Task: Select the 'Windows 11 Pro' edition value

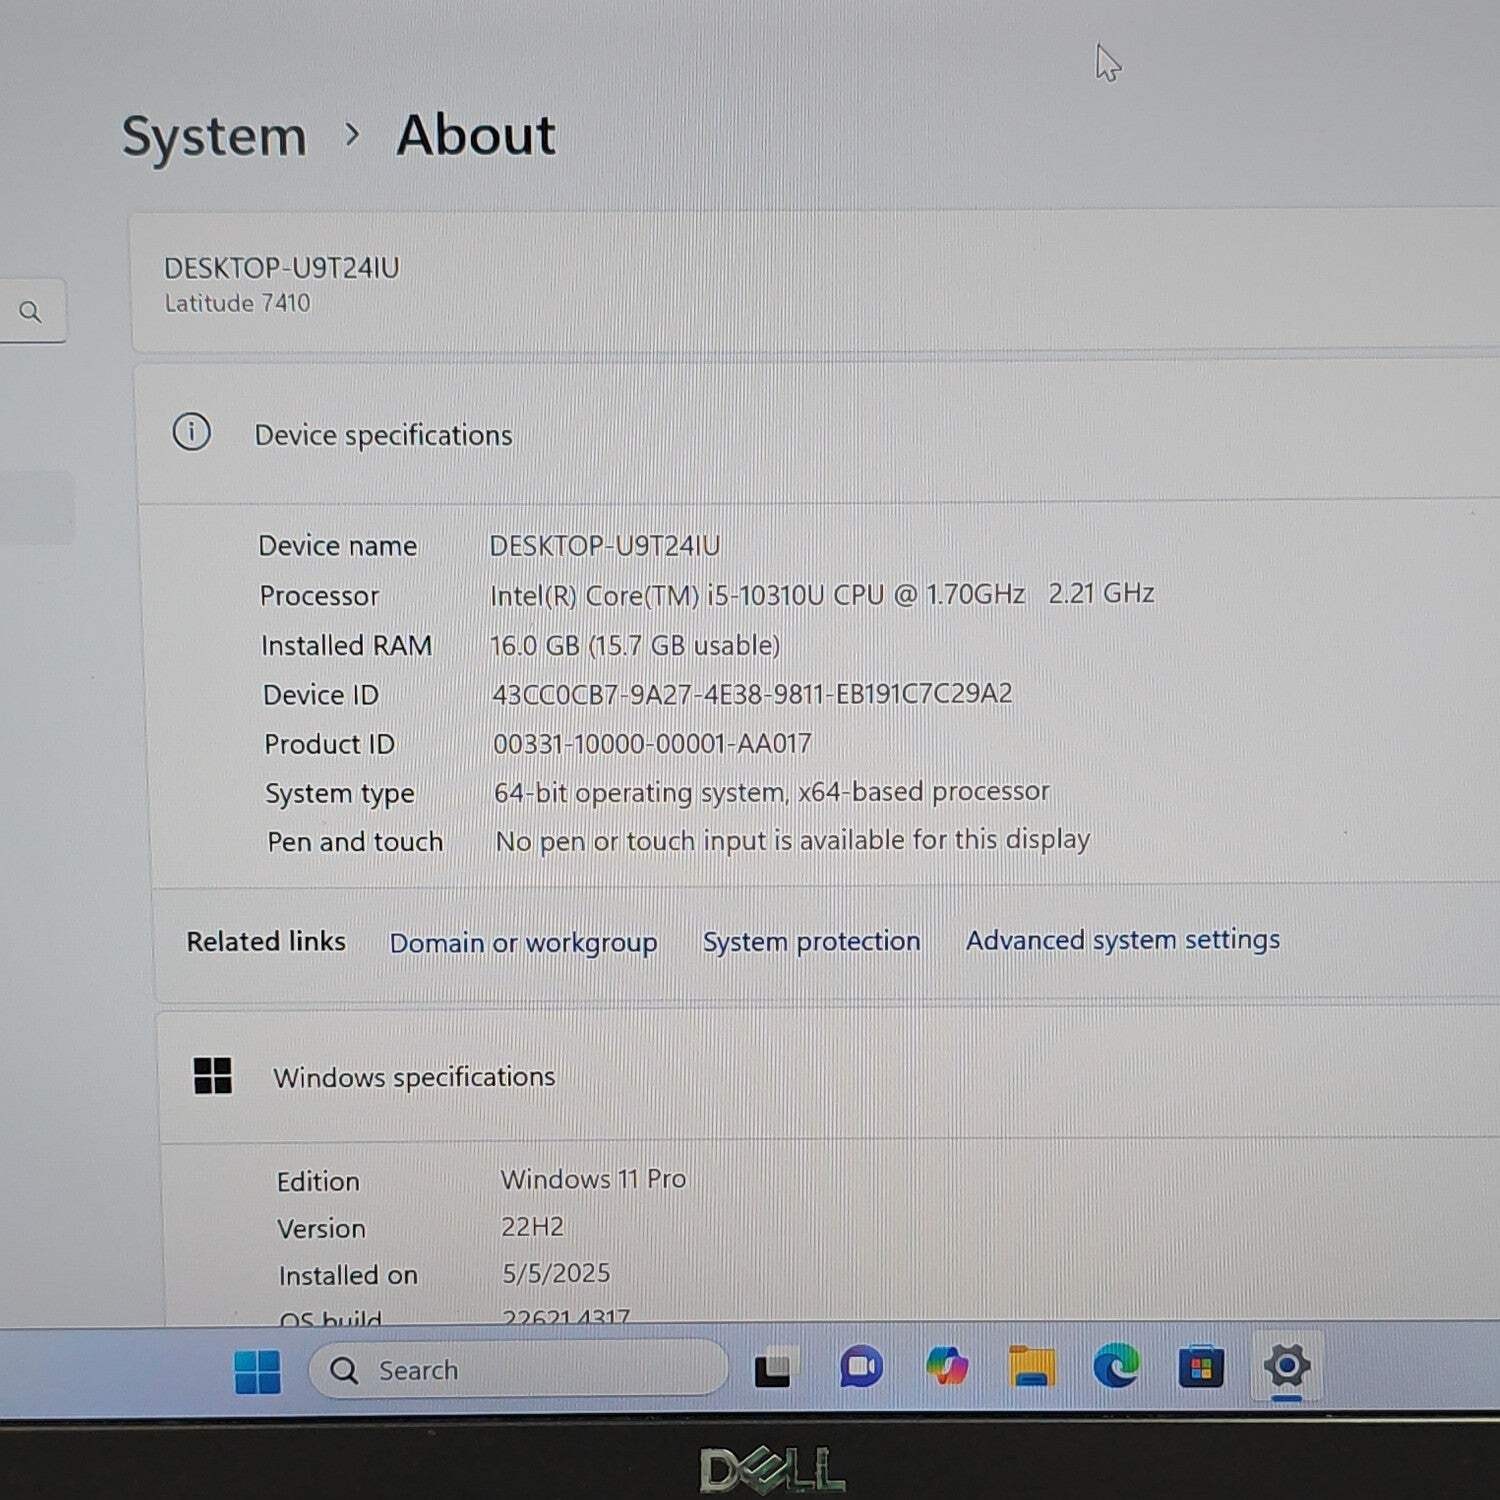Action: pyautogui.click(x=593, y=1179)
